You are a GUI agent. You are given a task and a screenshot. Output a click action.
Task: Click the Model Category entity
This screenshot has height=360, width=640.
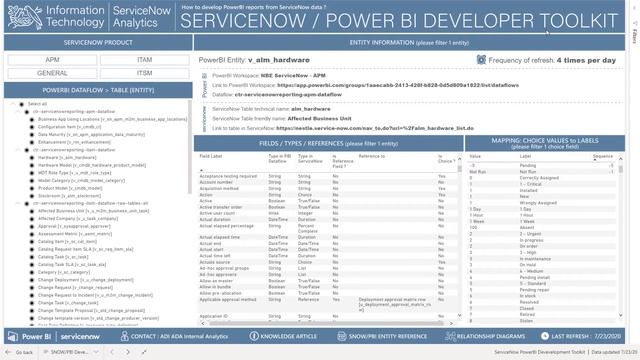coord(81,180)
